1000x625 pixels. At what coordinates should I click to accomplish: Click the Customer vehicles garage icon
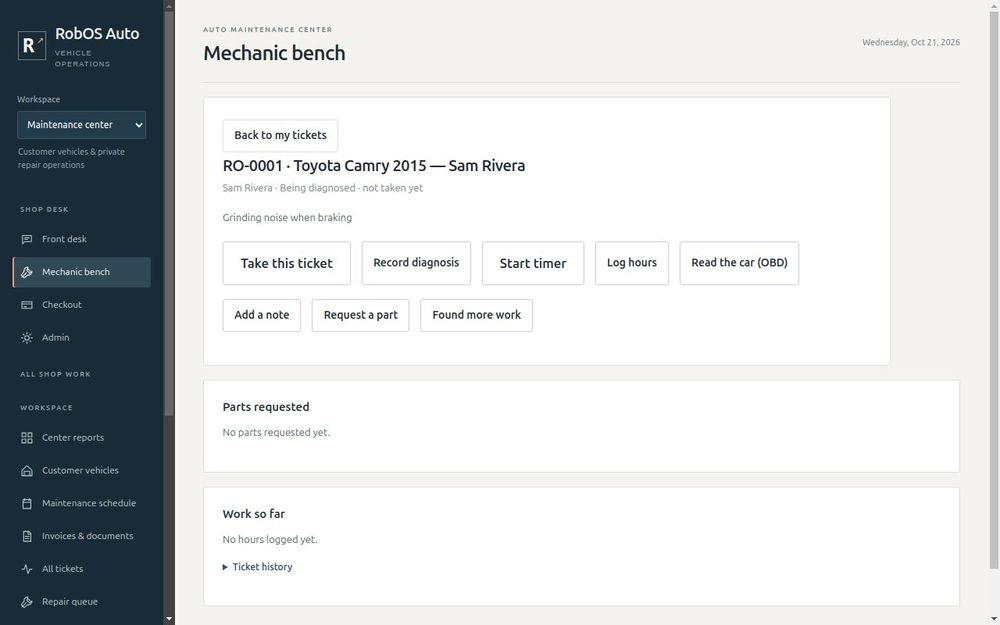coord(27,471)
